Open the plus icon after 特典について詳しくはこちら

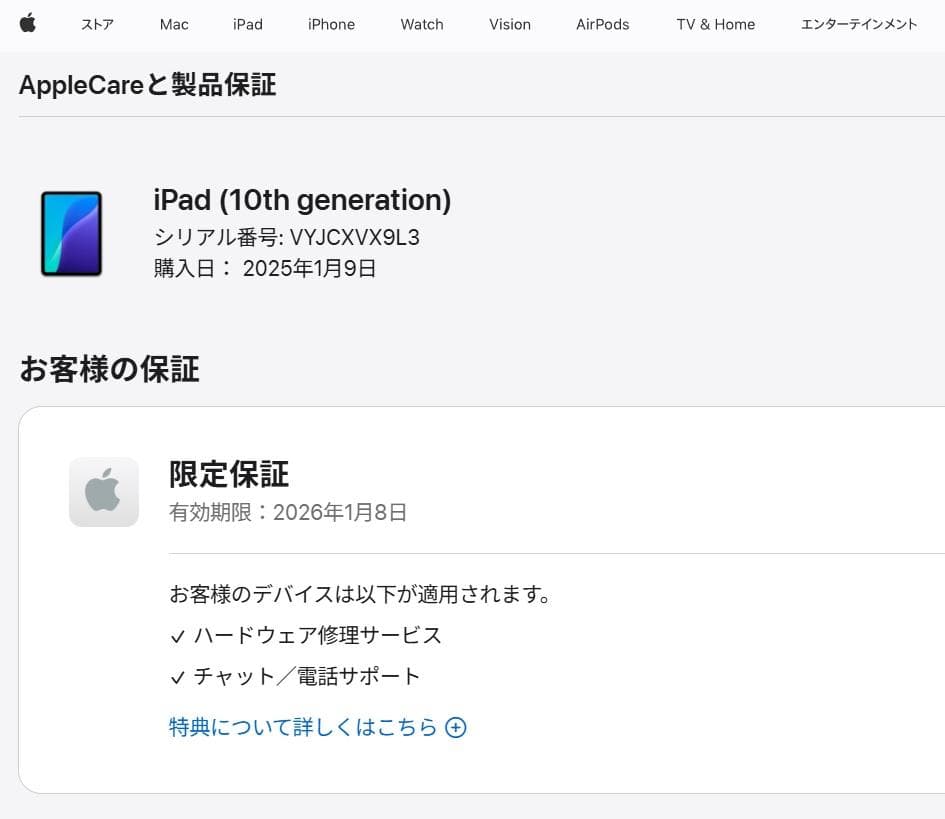click(x=455, y=728)
